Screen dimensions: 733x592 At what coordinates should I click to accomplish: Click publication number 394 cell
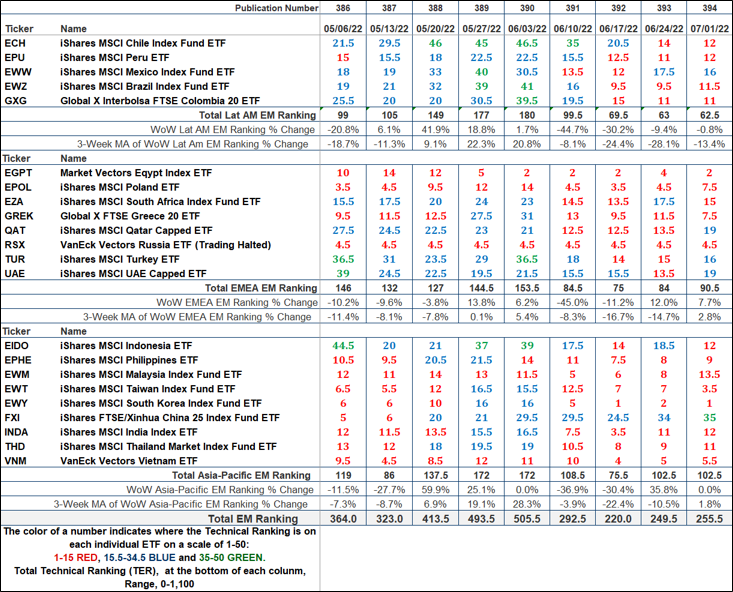pos(710,8)
